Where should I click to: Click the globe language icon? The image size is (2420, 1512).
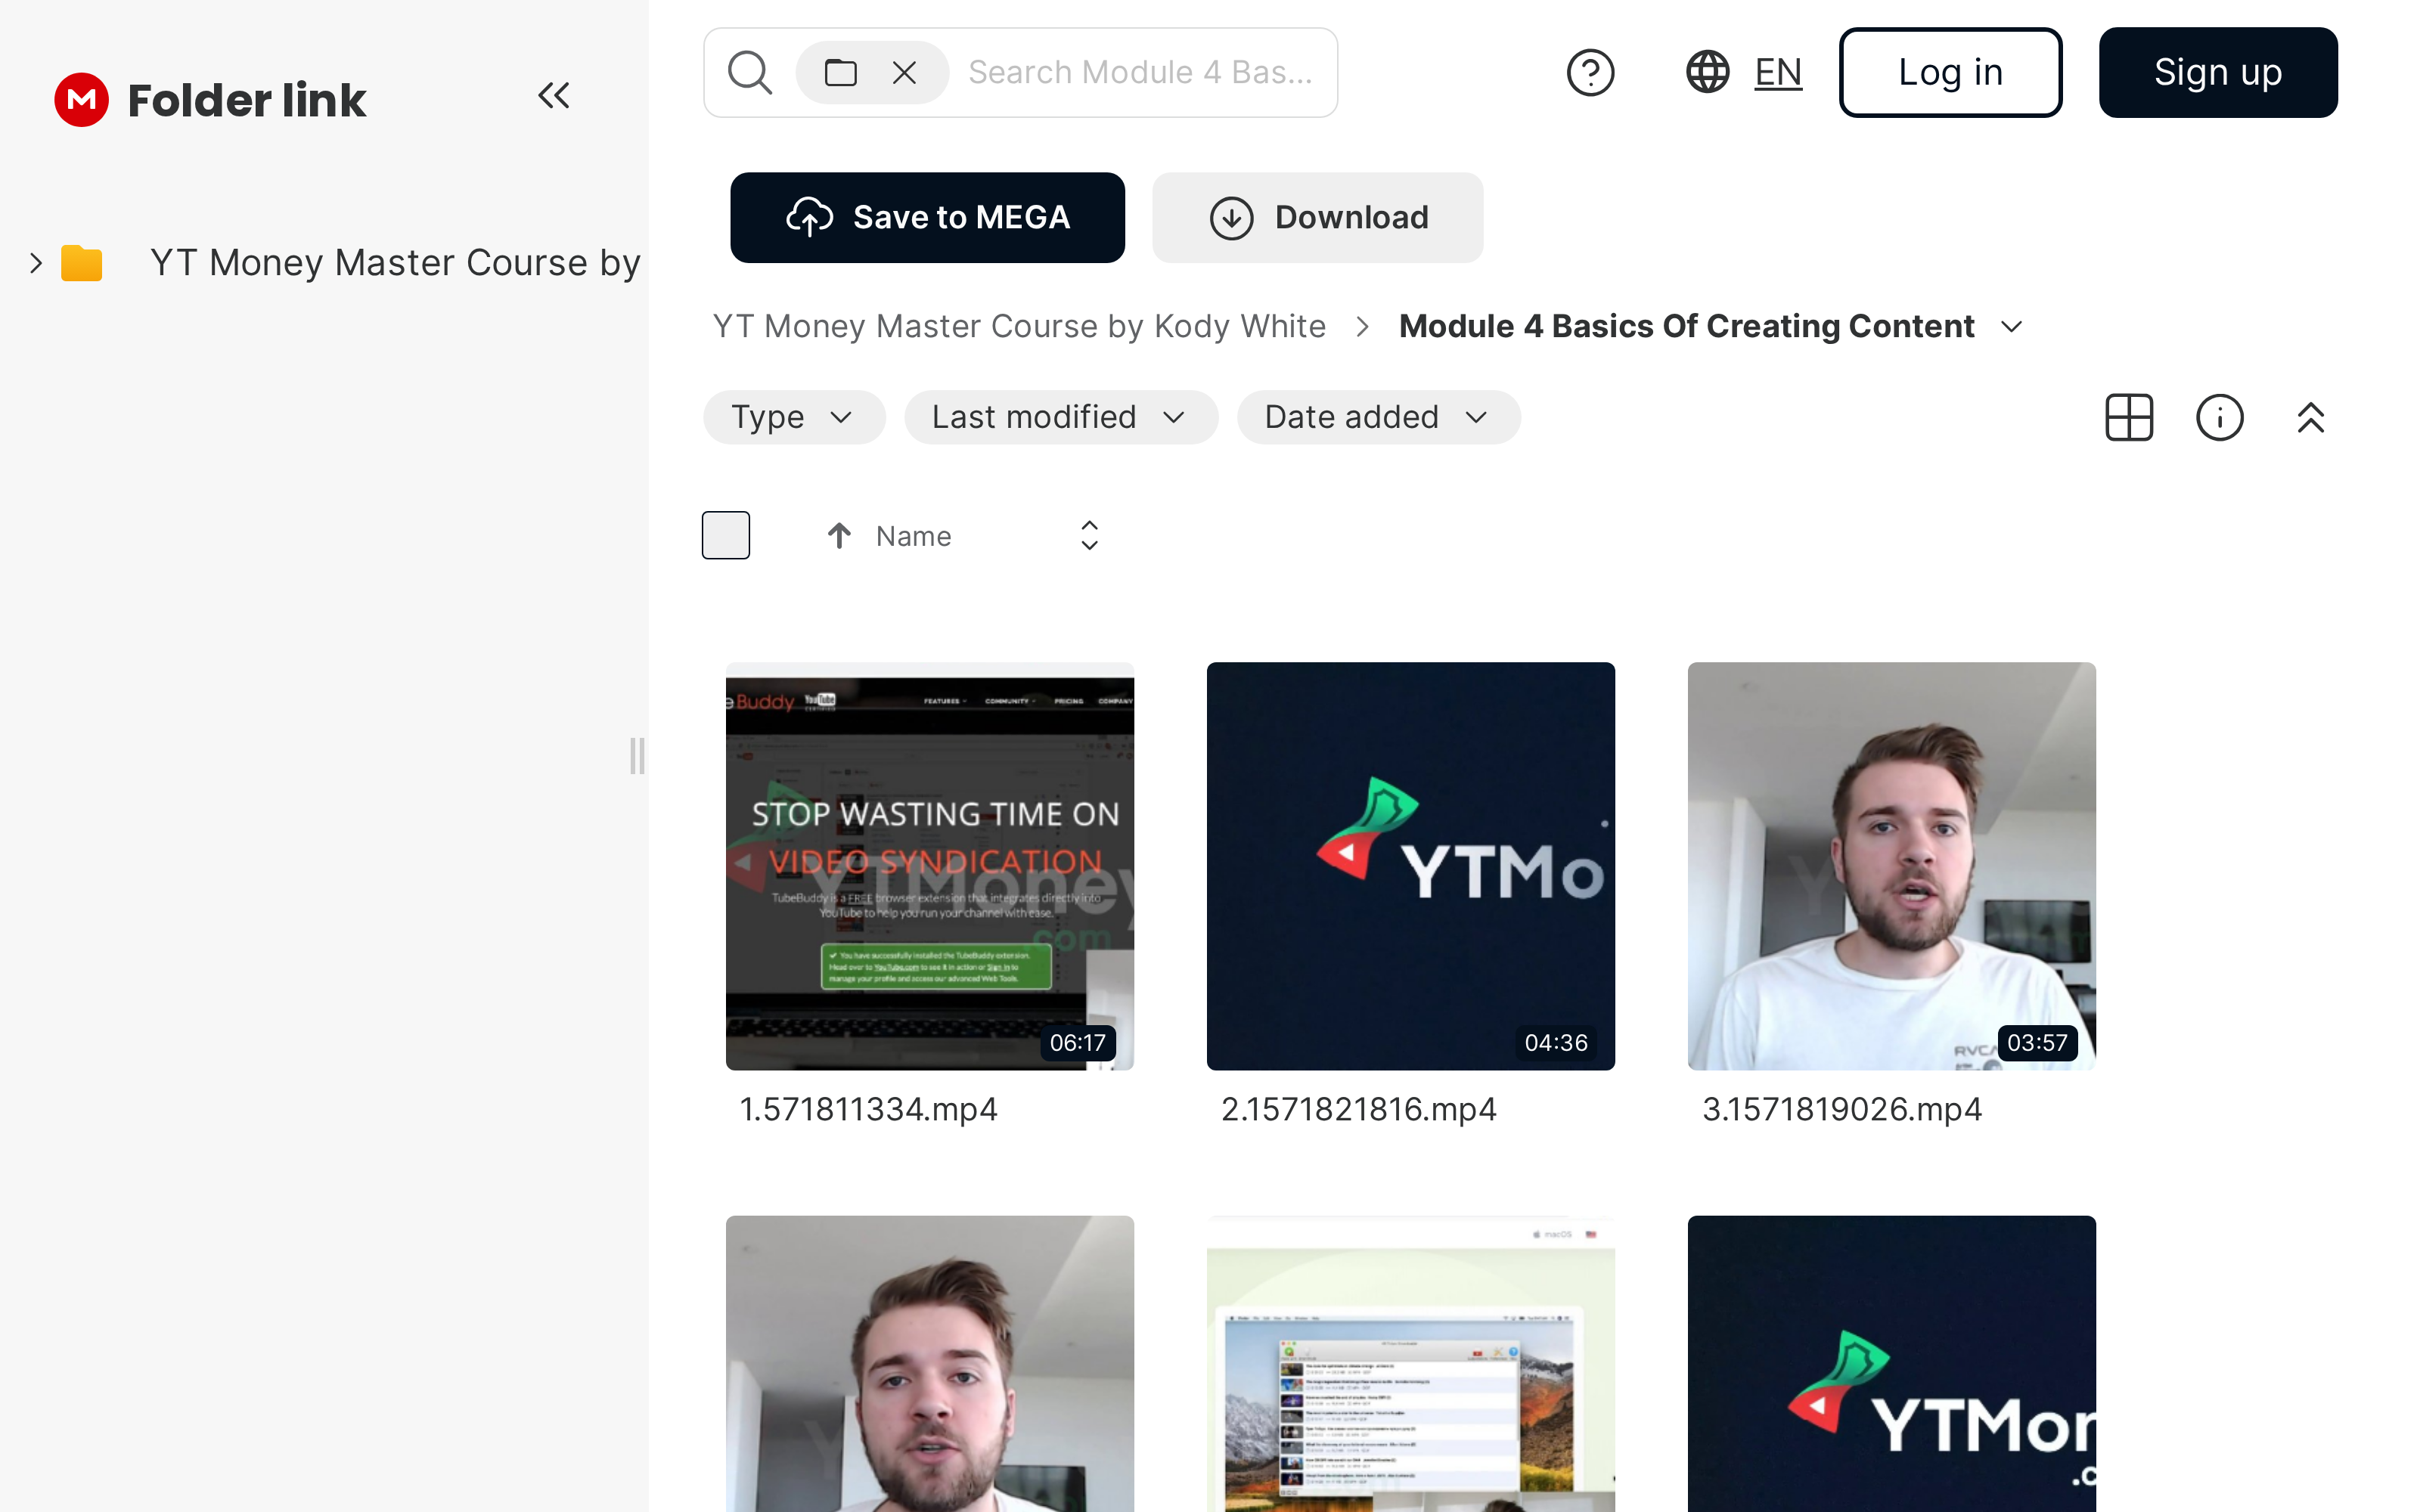click(x=1707, y=73)
